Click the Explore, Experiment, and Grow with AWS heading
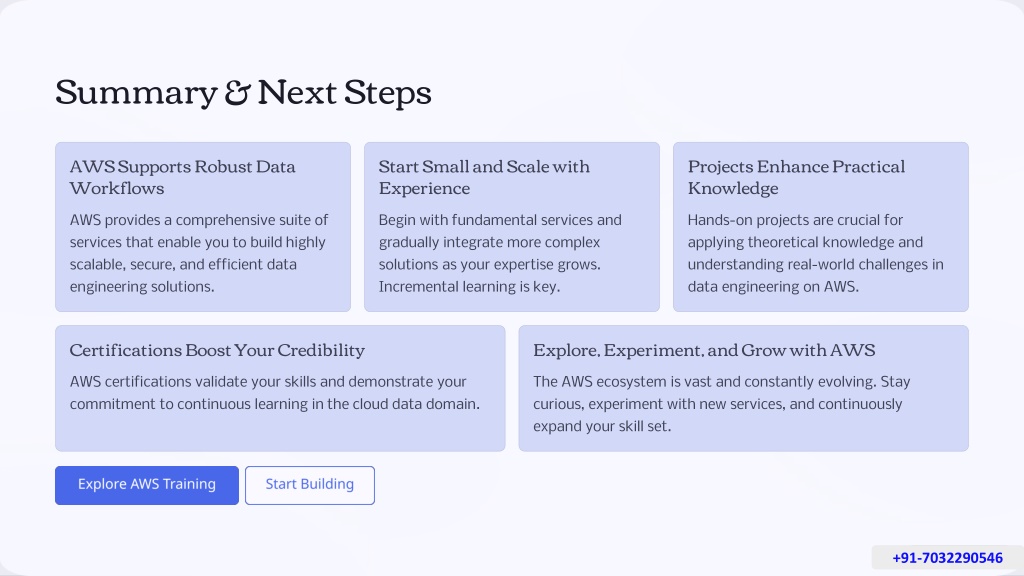 pyautogui.click(x=704, y=350)
